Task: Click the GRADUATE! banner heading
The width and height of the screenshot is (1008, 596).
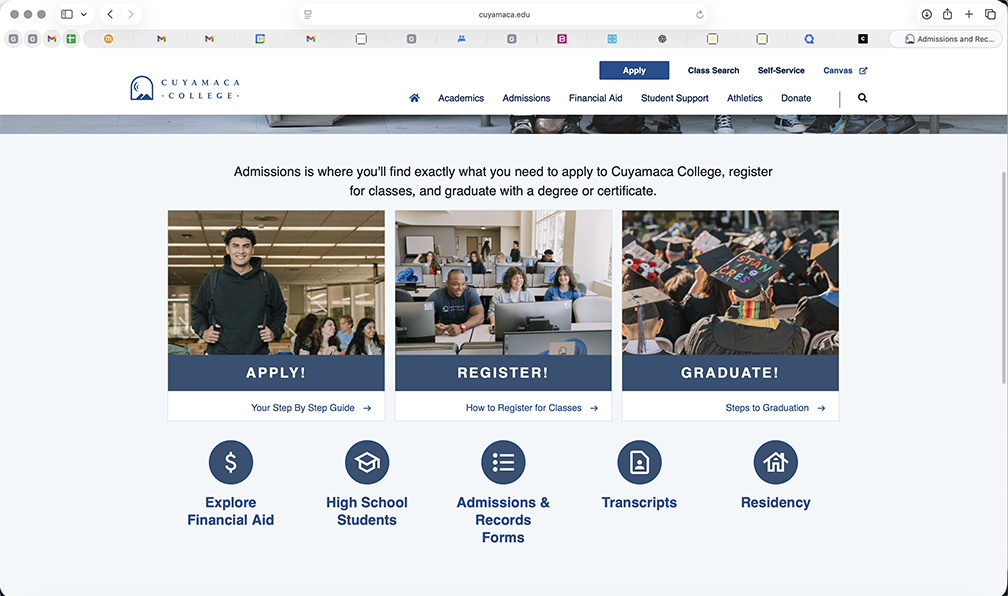Action: 730,373
